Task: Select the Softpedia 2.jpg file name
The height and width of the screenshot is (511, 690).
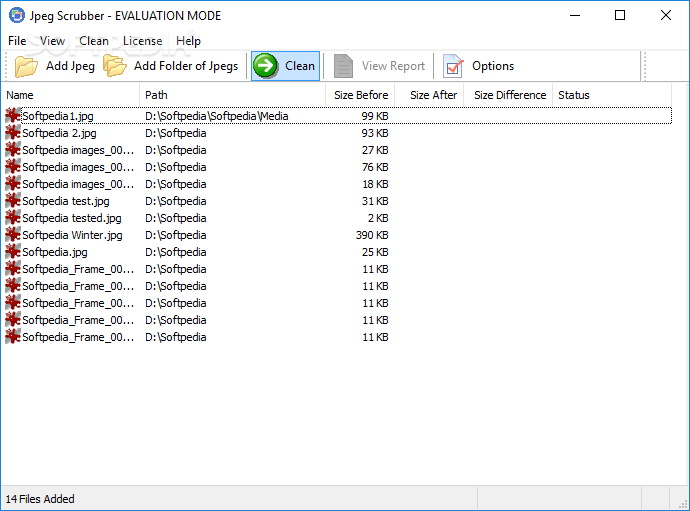Action: pyautogui.click(x=59, y=133)
